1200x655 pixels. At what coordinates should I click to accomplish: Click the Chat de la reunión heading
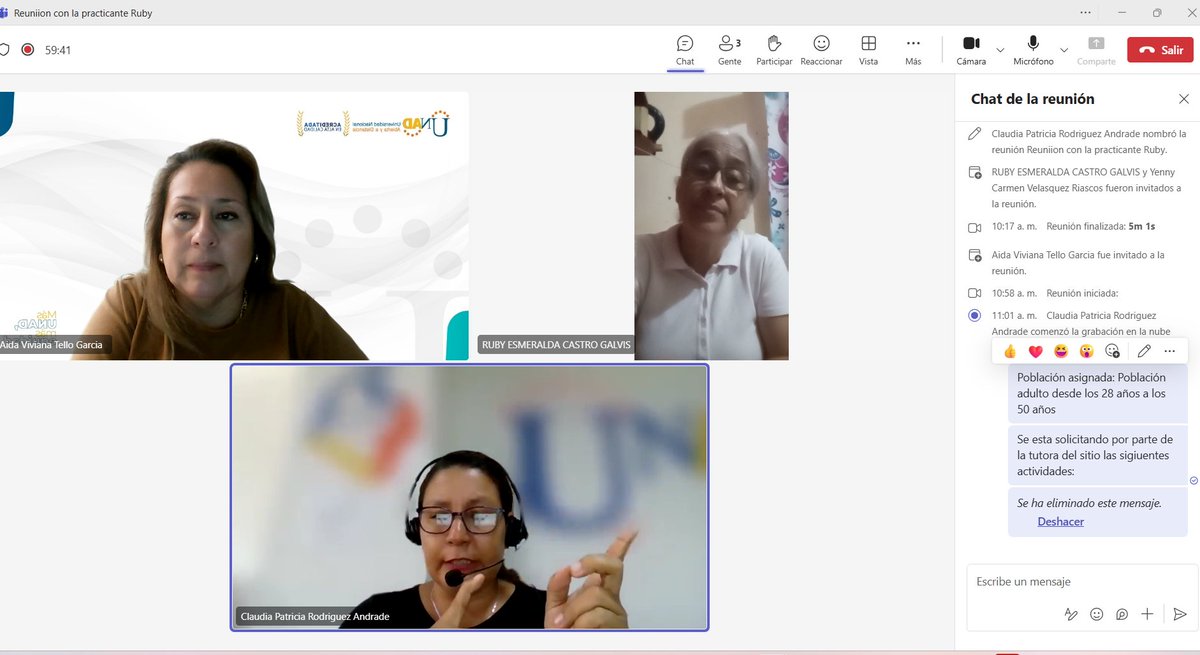(1033, 99)
